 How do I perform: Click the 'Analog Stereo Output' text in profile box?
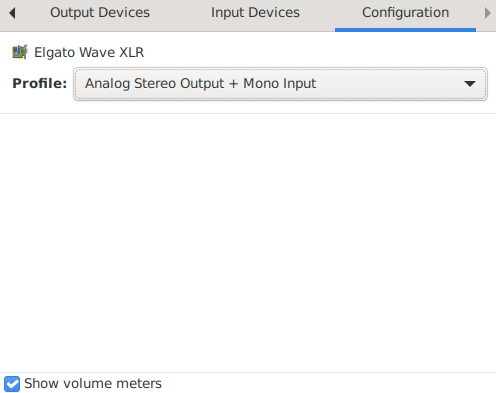(x=155, y=83)
